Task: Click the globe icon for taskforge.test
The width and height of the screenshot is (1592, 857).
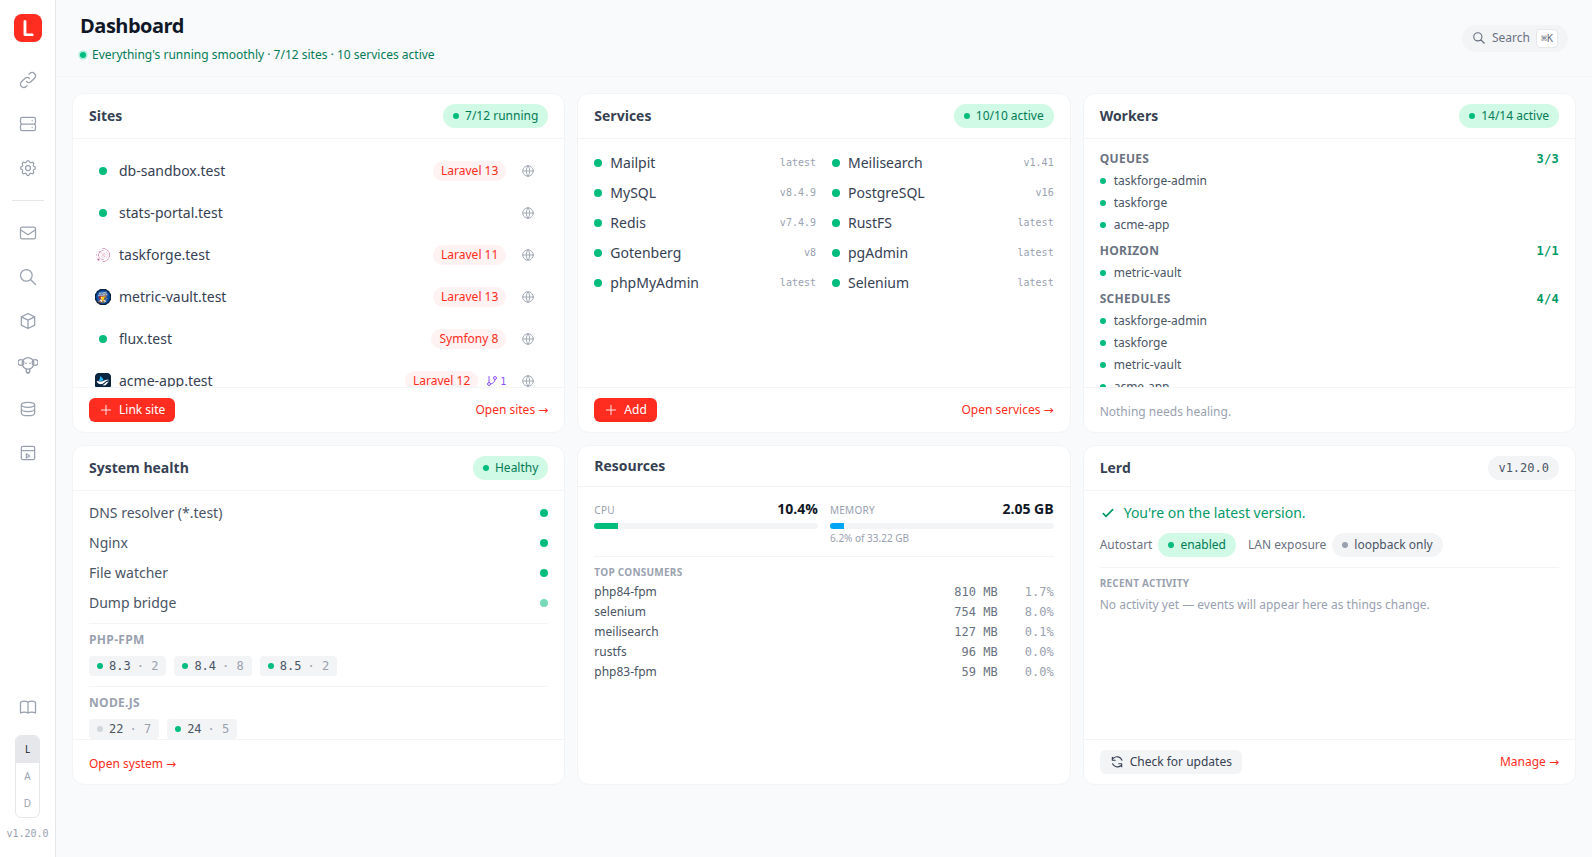Action: coord(528,255)
